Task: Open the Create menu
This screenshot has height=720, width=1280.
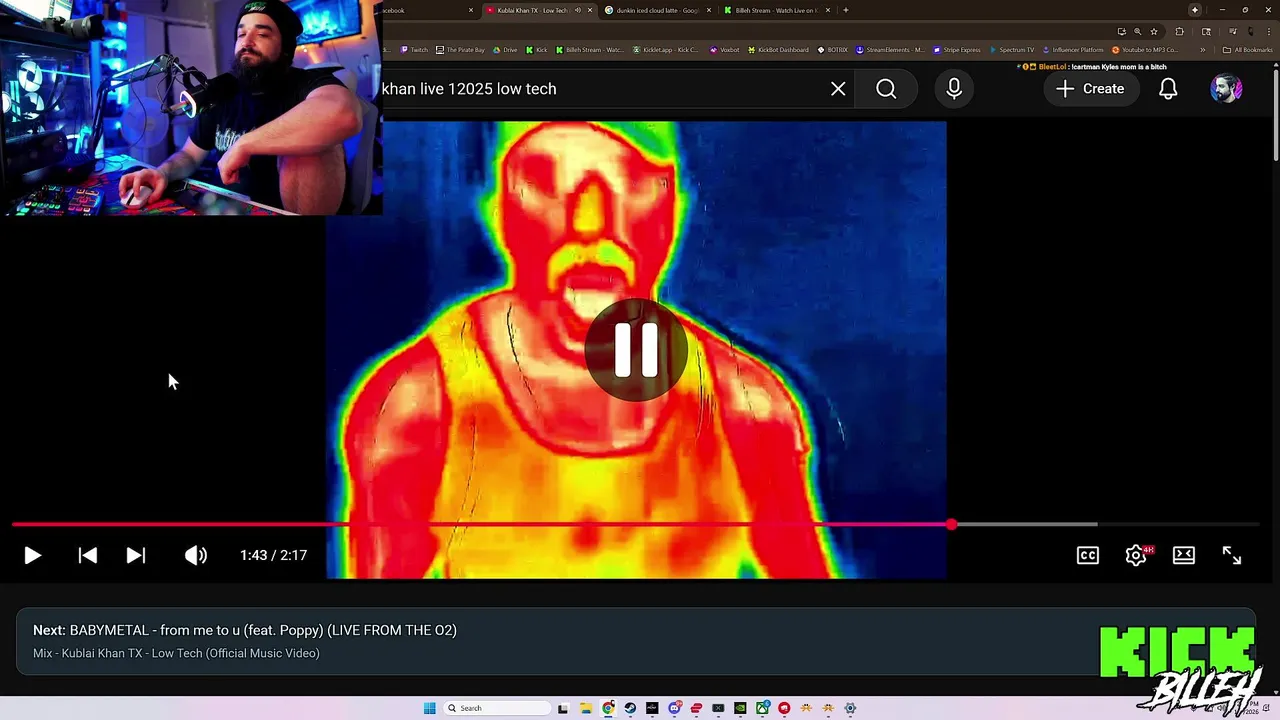Action: pos(1090,89)
